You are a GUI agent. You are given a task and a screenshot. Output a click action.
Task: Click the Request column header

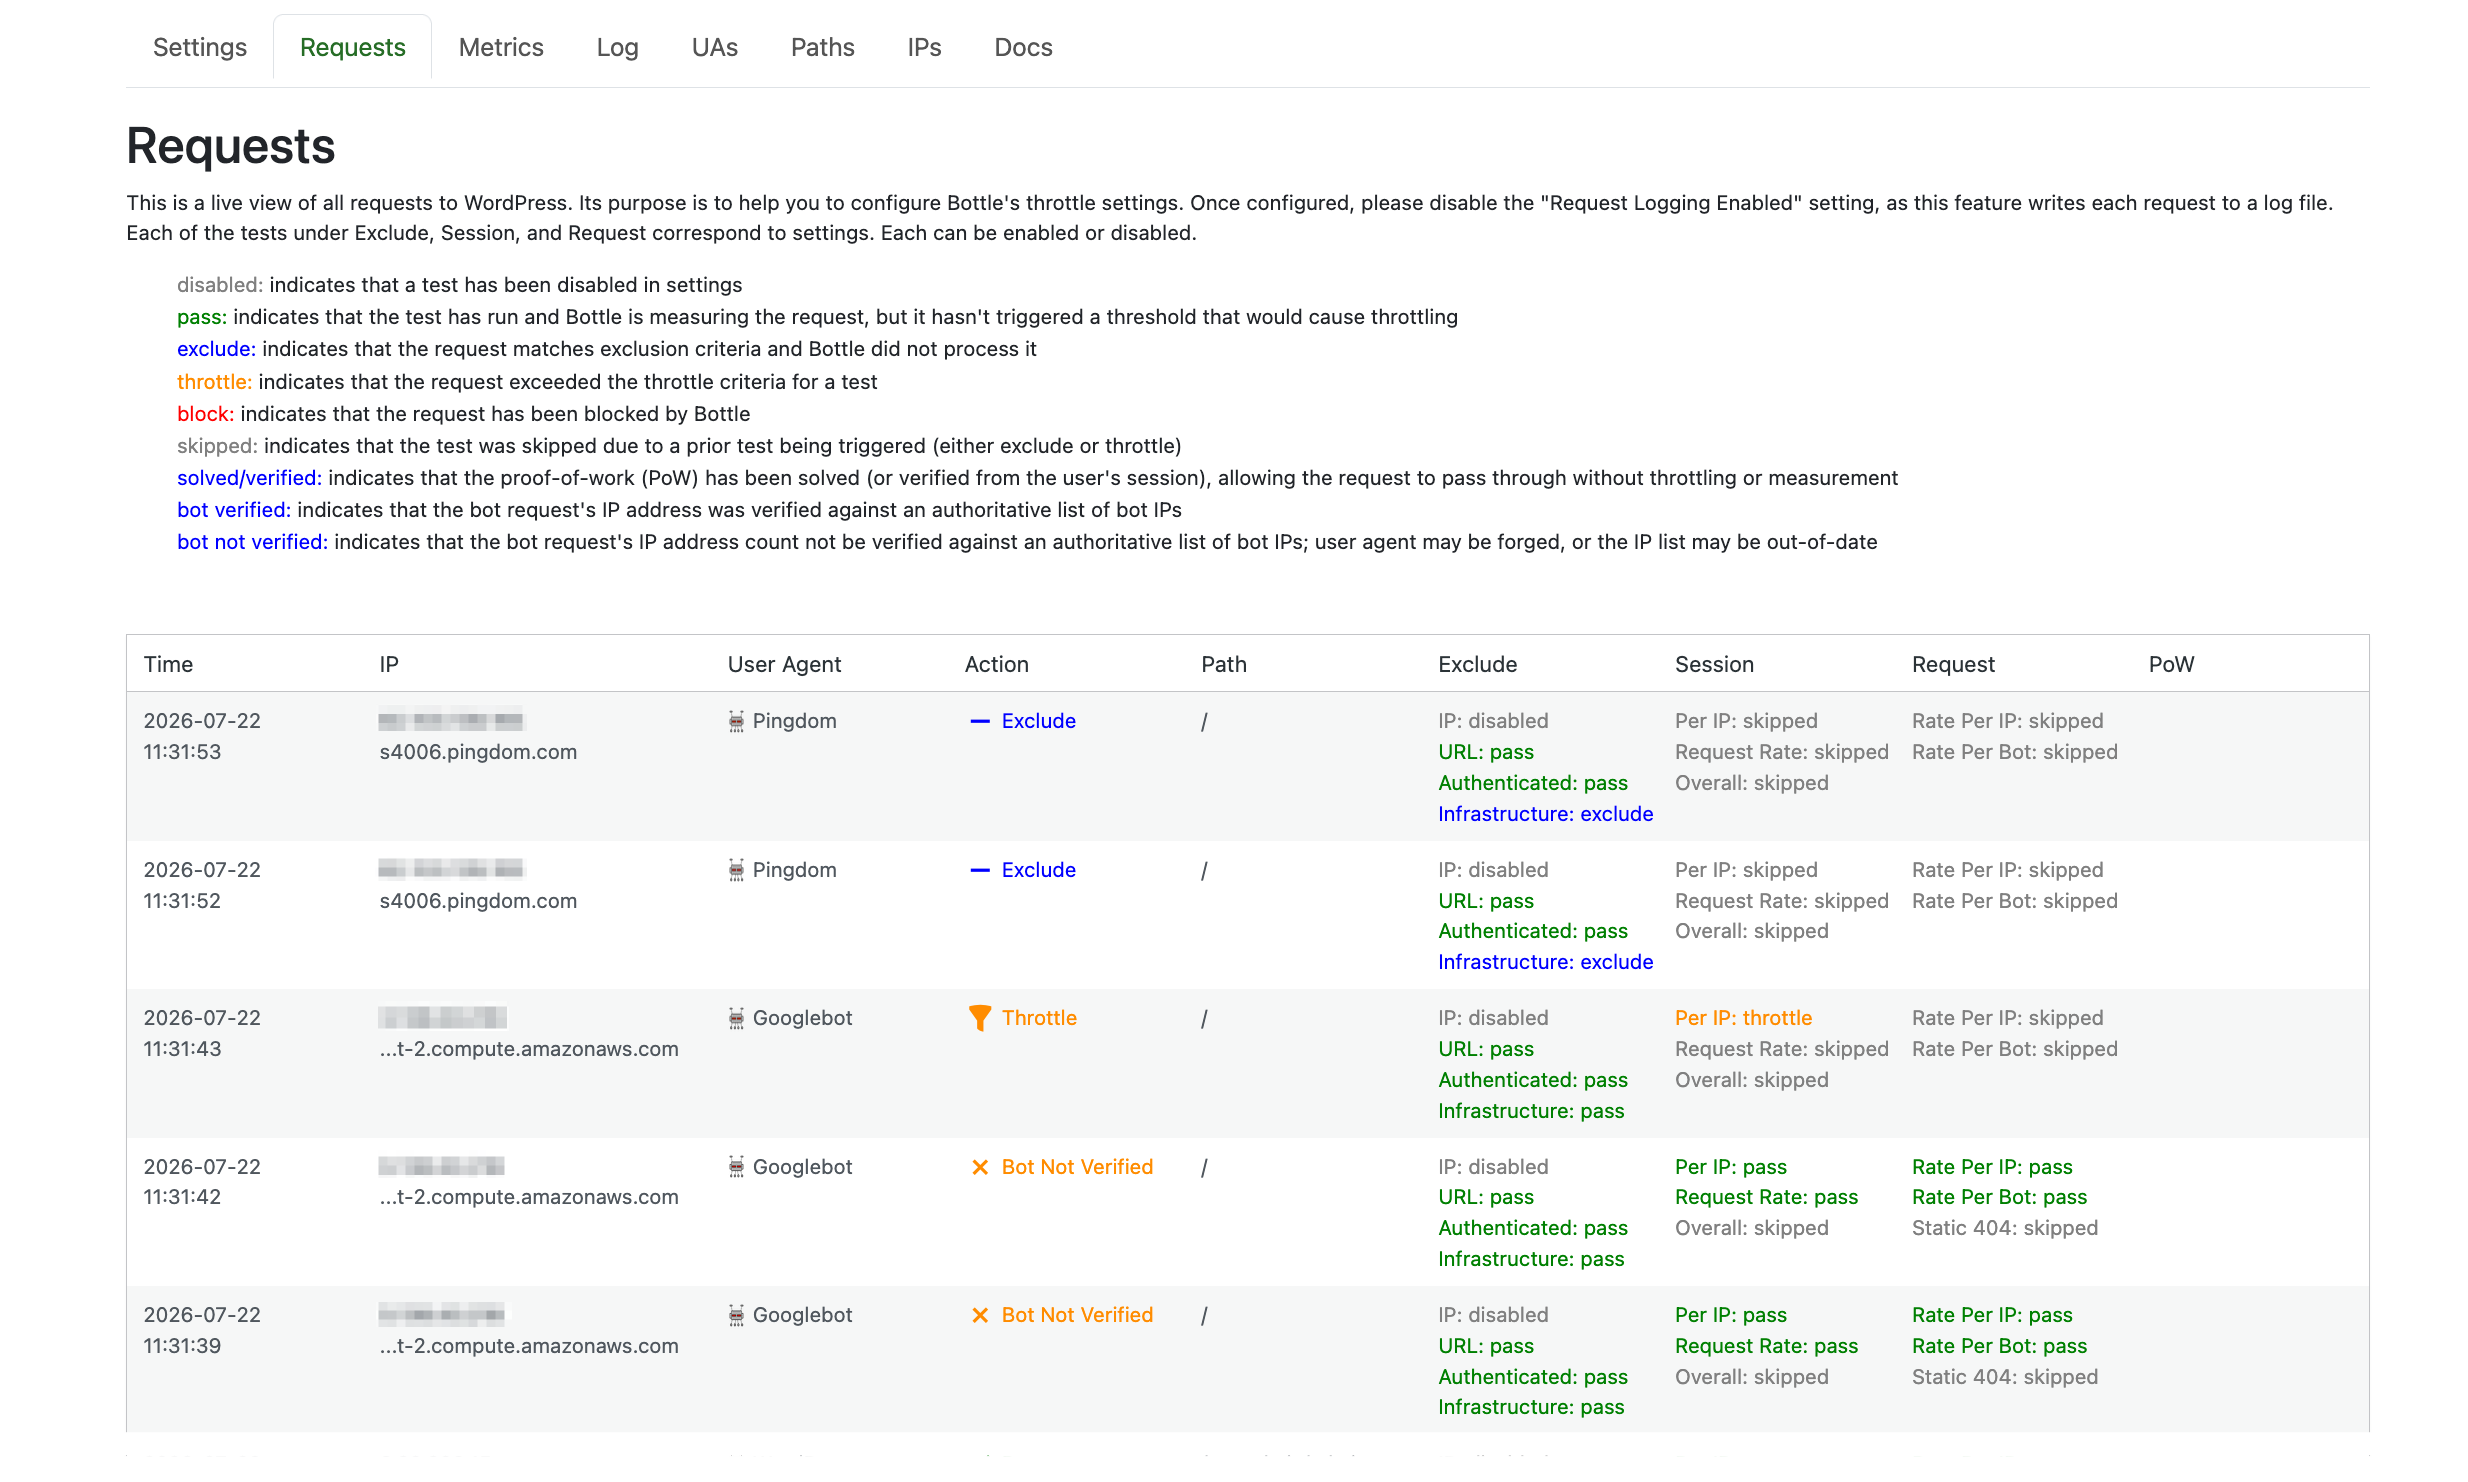1953,664
